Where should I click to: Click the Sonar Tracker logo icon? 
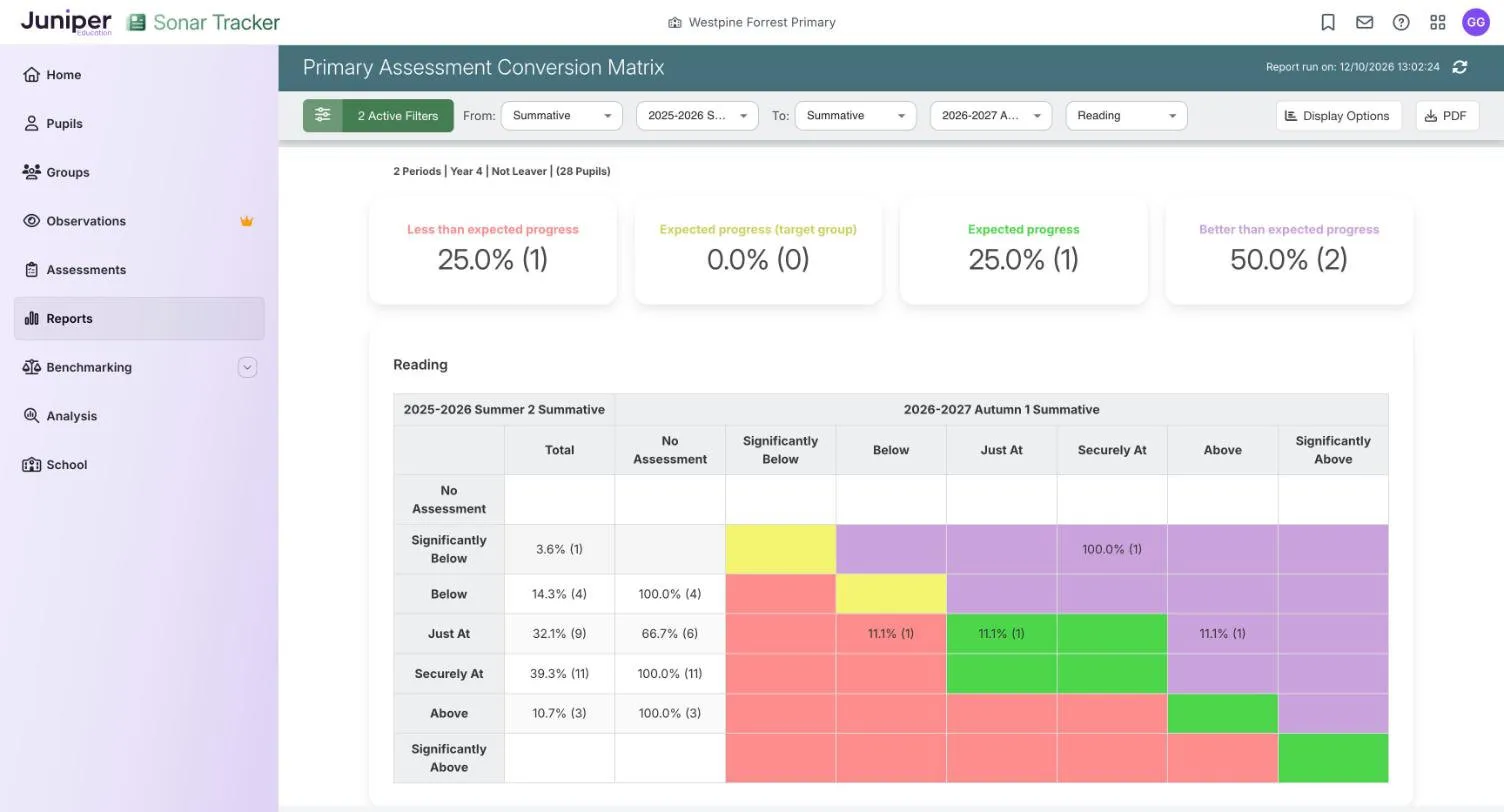136,22
